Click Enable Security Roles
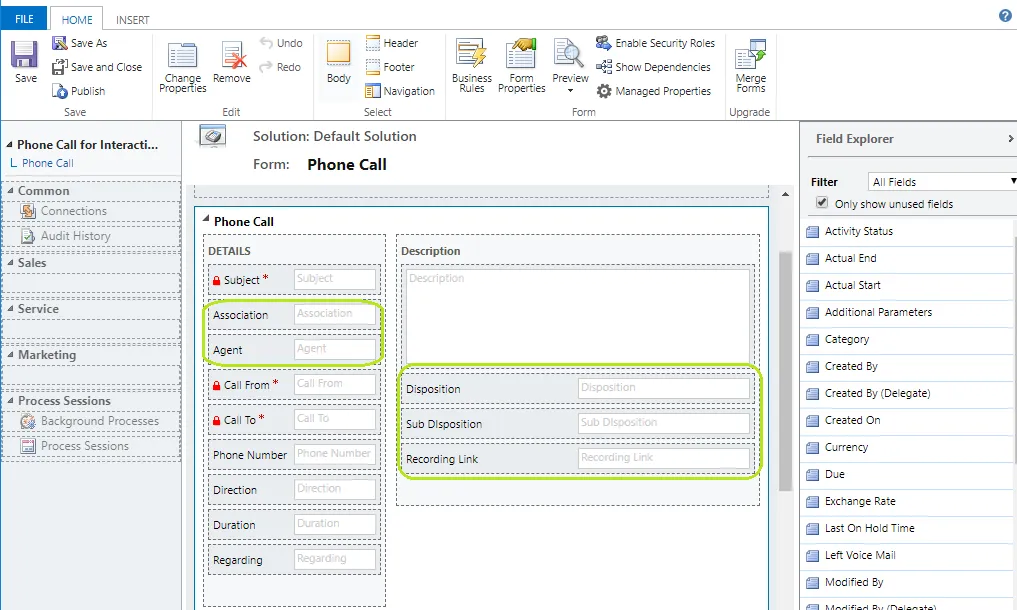Screen dimensions: 1017x610 [x=655, y=43]
